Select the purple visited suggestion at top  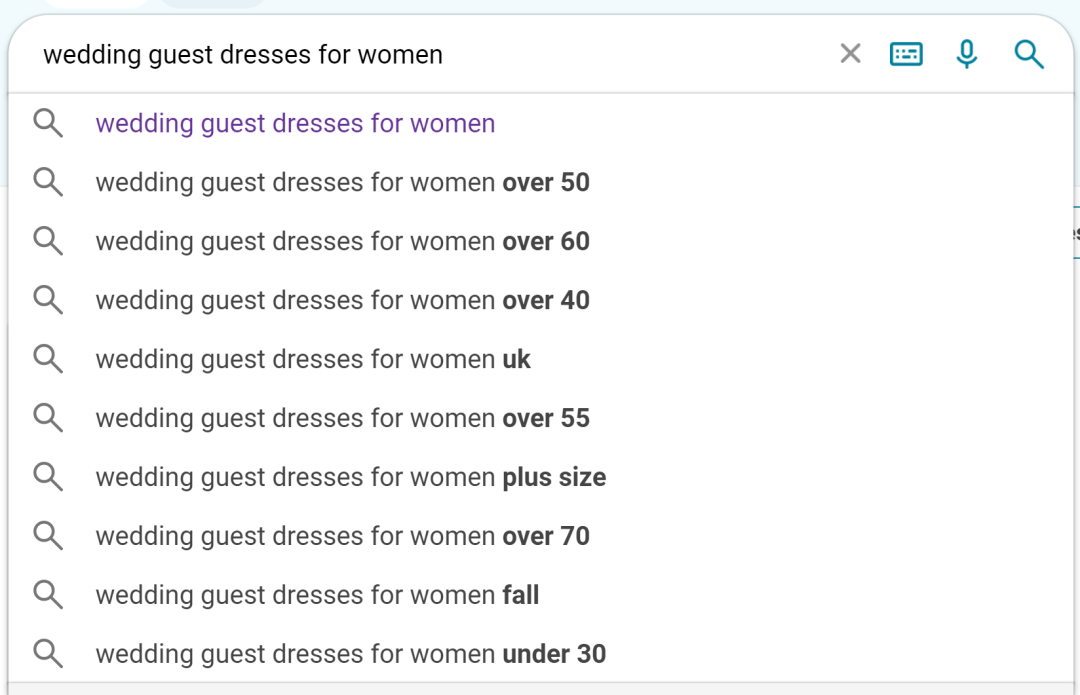pos(295,124)
